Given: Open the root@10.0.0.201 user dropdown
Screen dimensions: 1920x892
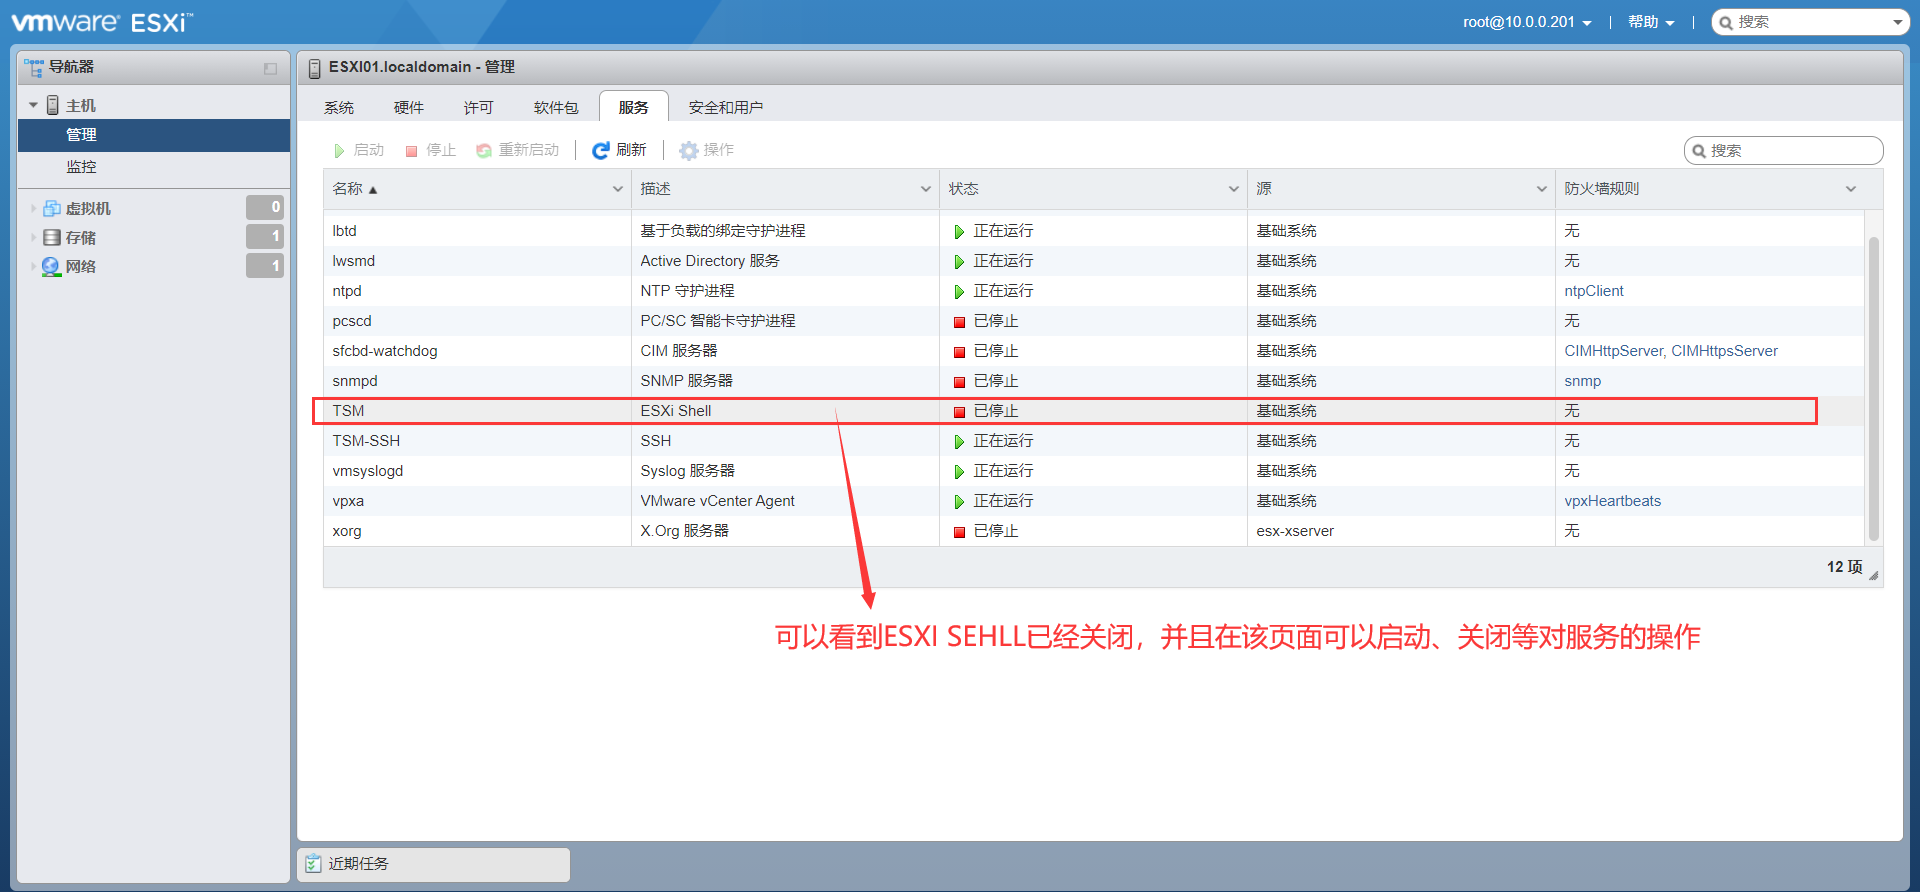Looking at the screenshot, I should 1527,22.
